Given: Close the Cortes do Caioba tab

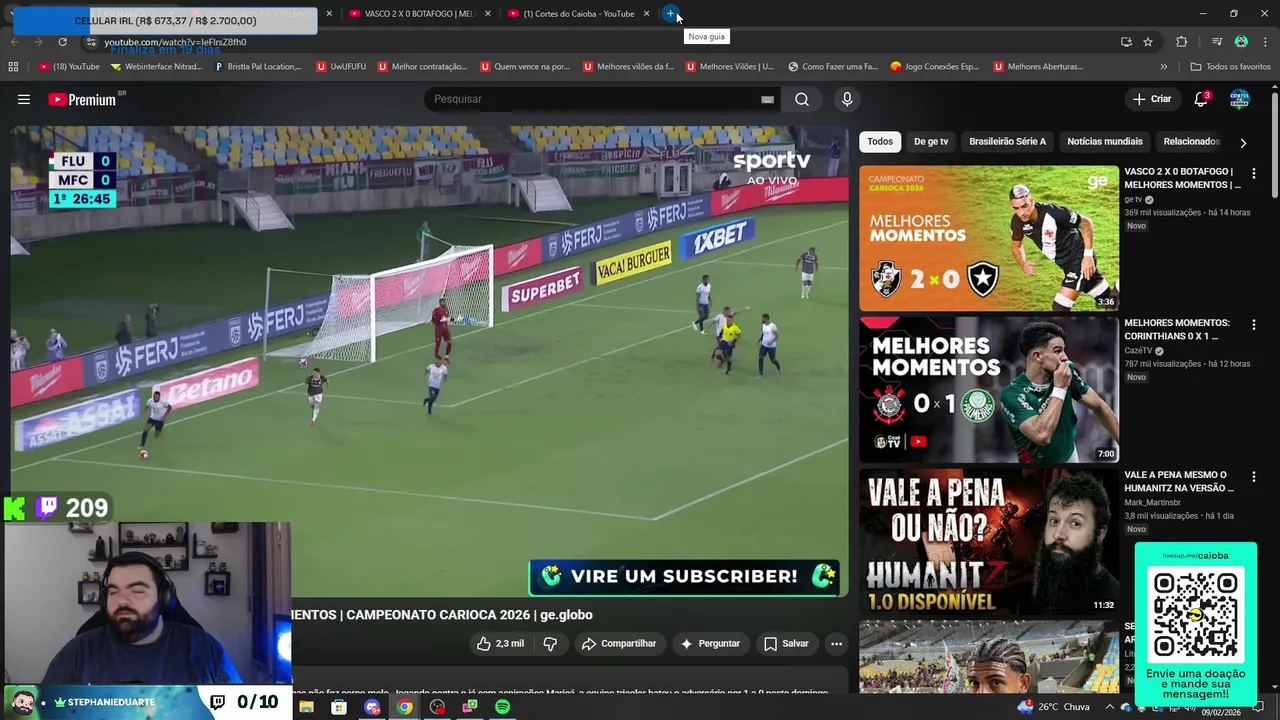Looking at the screenshot, I should pyautogui.click(x=647, y=14).
